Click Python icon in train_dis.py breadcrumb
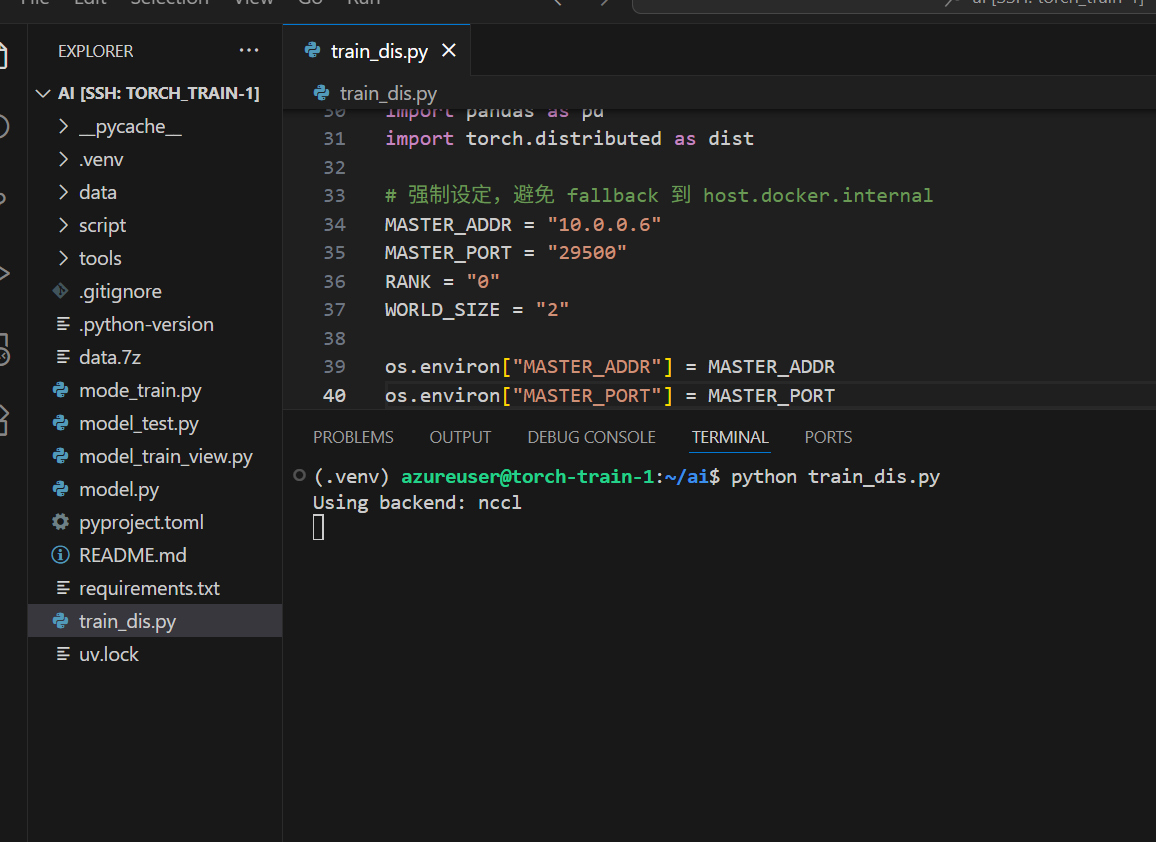 click(x=322, y=93)
